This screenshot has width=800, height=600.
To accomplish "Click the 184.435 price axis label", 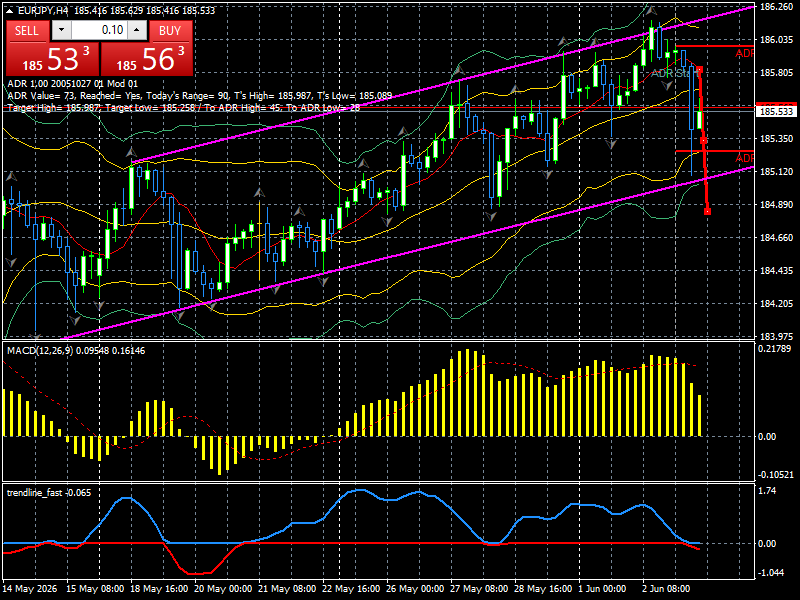I will (777, 270).
